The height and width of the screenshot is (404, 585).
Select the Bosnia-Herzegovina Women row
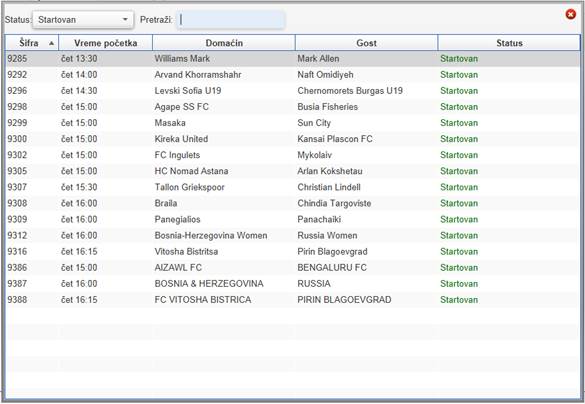(292, 235)
